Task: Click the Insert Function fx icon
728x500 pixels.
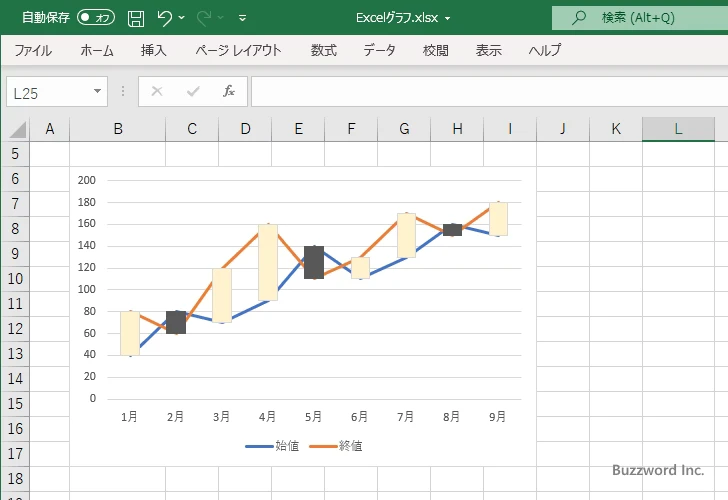Action: tap(229, 91)
